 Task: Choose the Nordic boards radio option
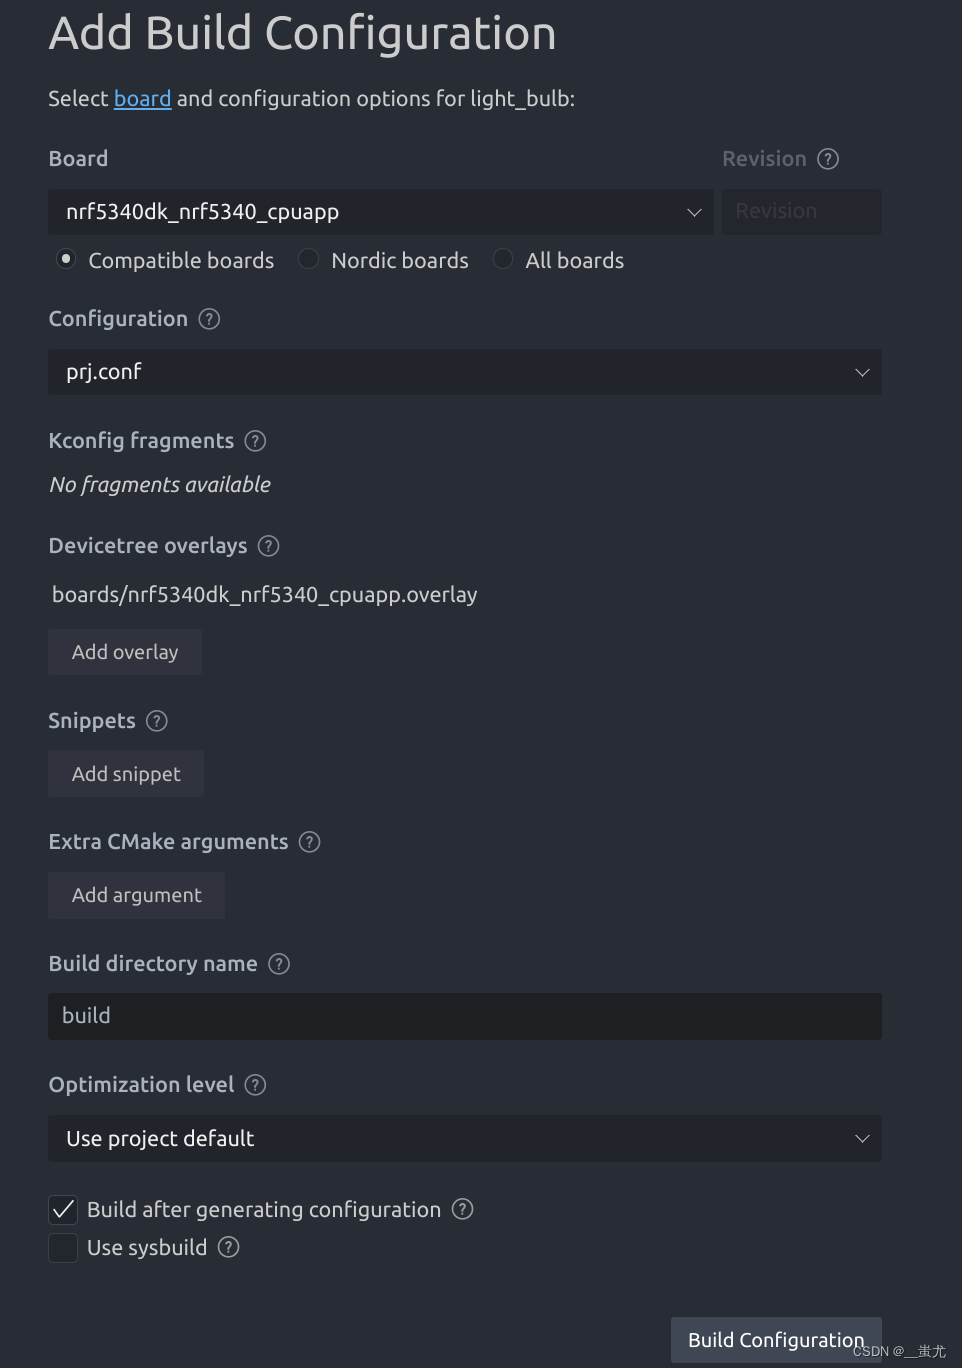click(309, 259)
